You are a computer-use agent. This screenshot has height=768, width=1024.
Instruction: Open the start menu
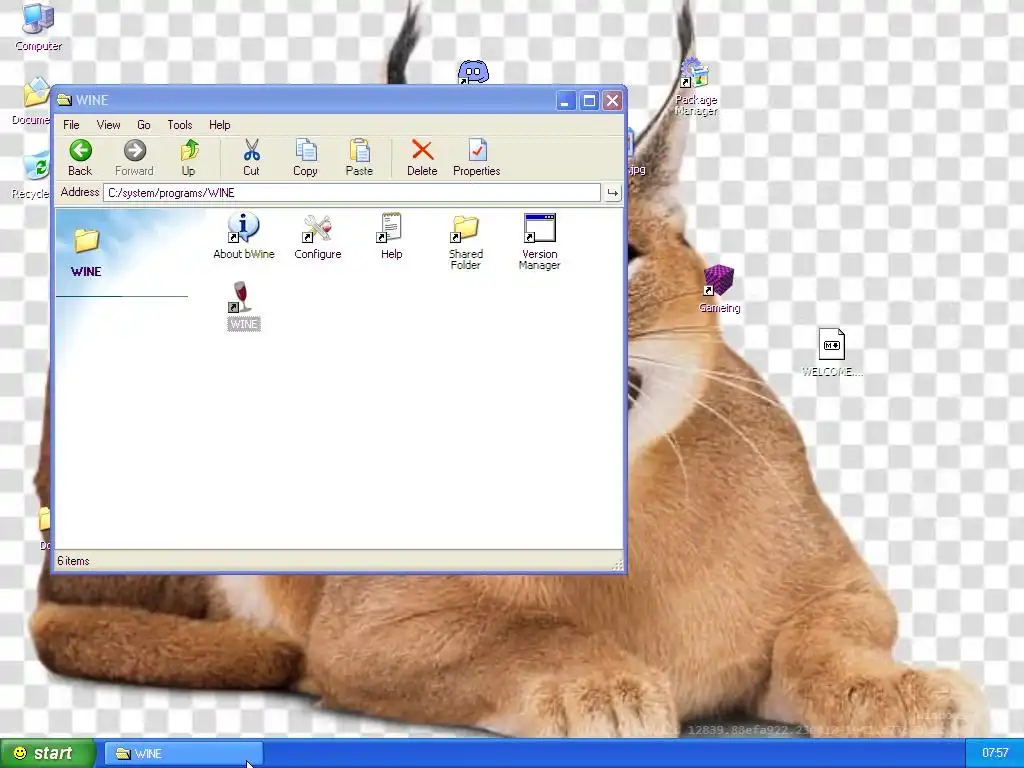[47, 754]
